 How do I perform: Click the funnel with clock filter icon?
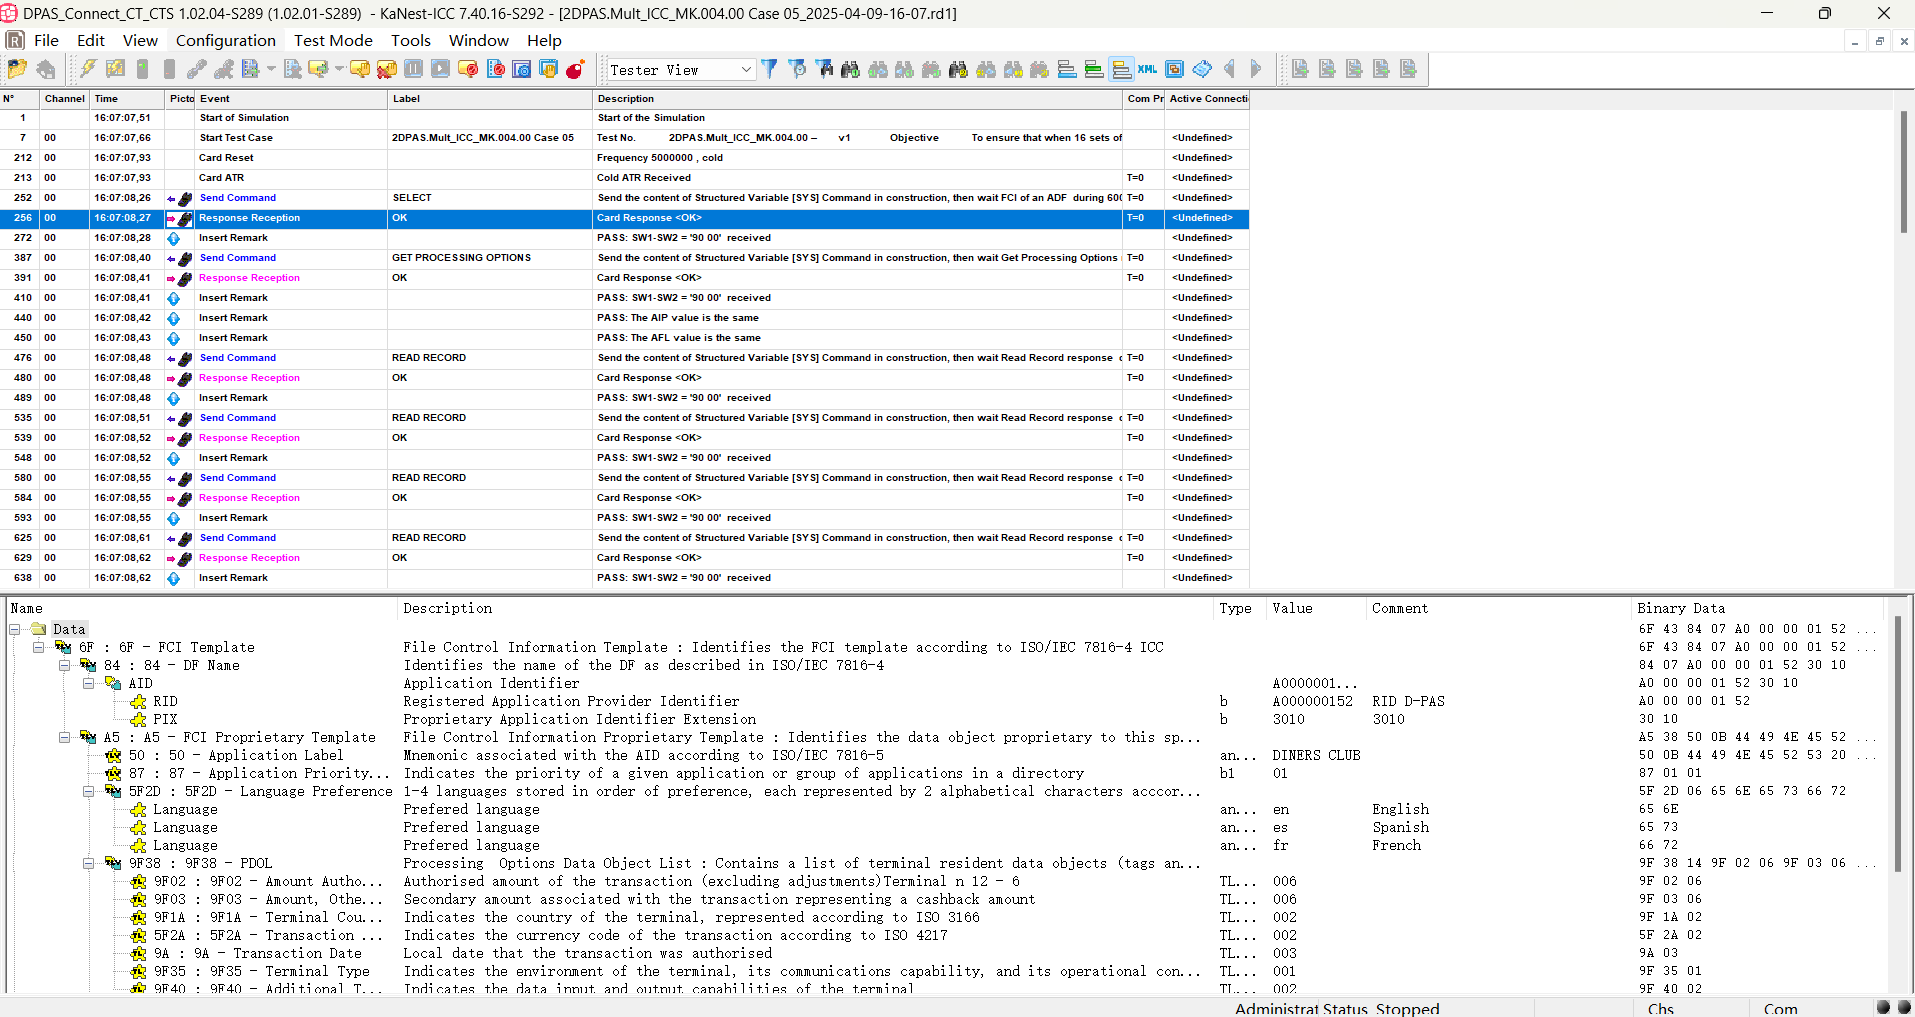(797, 69)
